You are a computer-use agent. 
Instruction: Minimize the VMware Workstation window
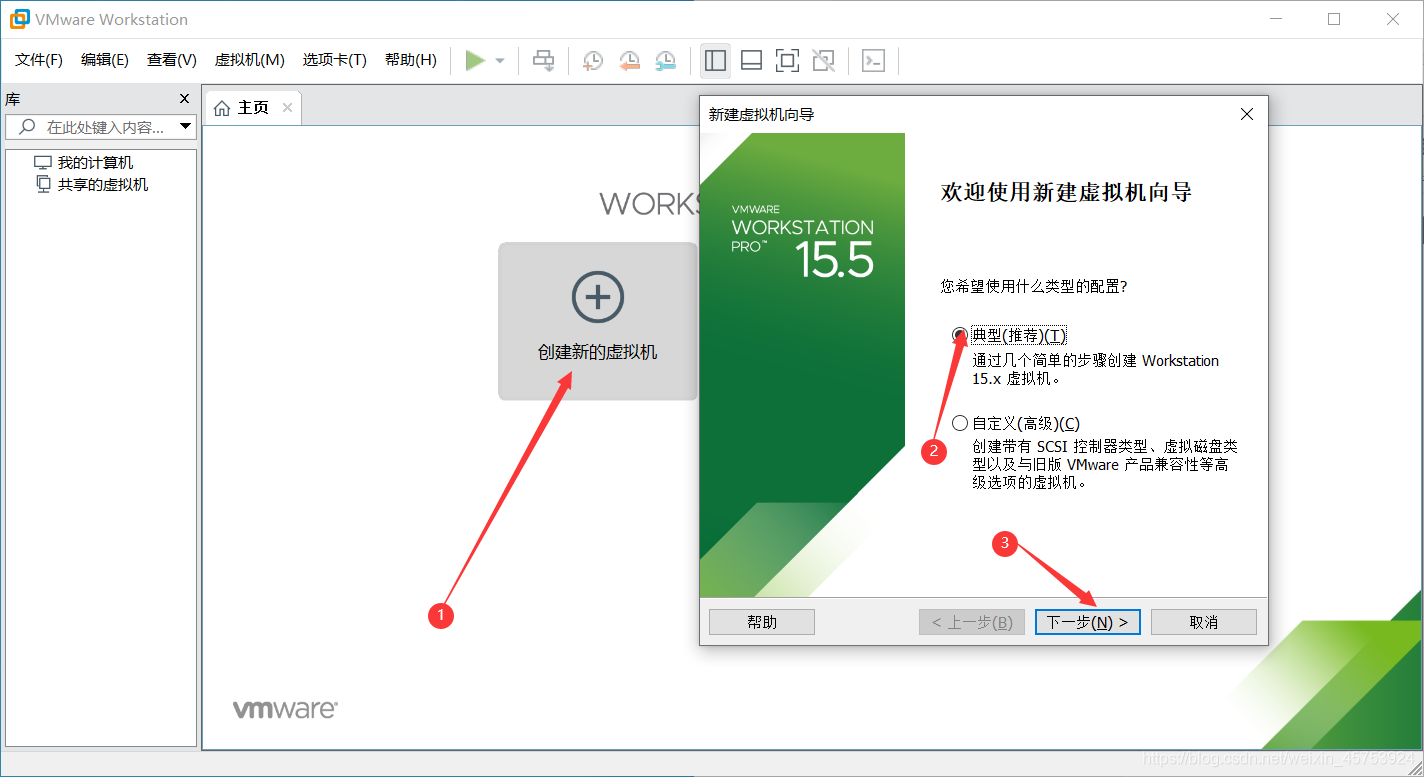point(1276,19)
